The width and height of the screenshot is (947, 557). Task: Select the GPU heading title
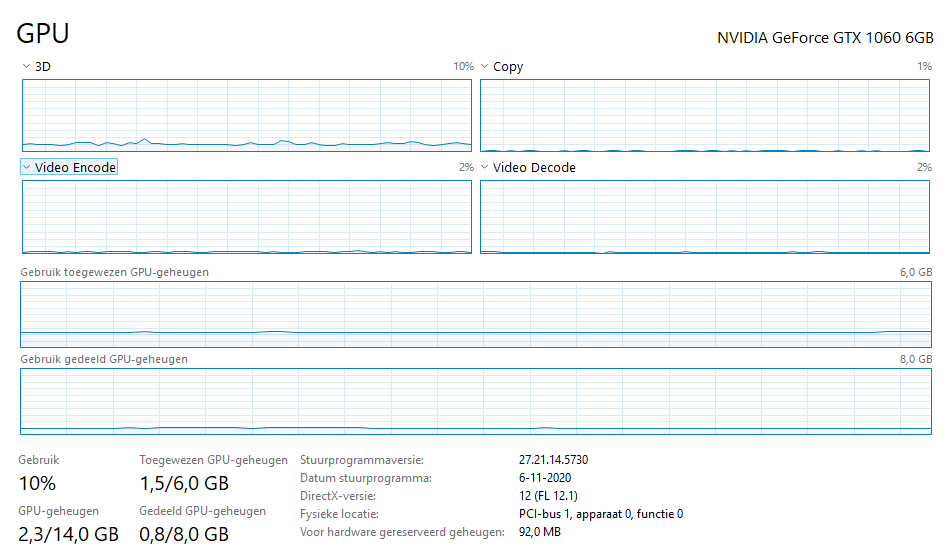click(43, 33)
